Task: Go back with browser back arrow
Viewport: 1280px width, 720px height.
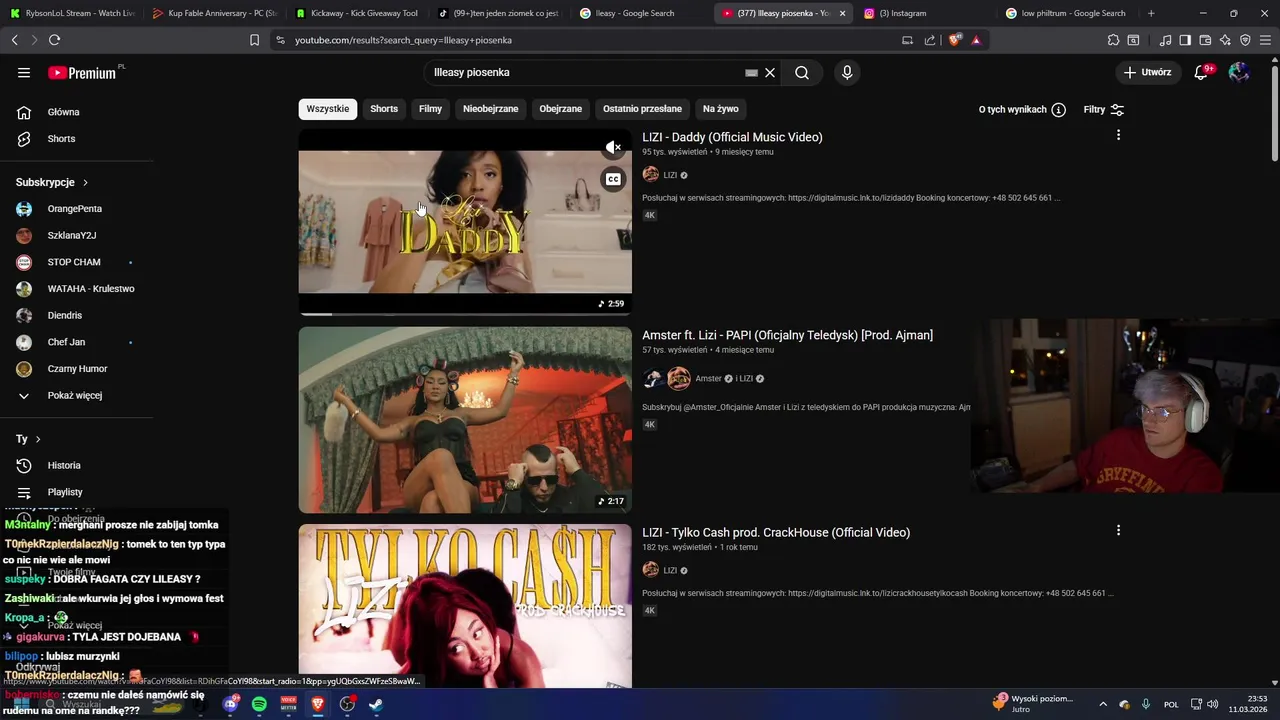Action: point(15,40)
